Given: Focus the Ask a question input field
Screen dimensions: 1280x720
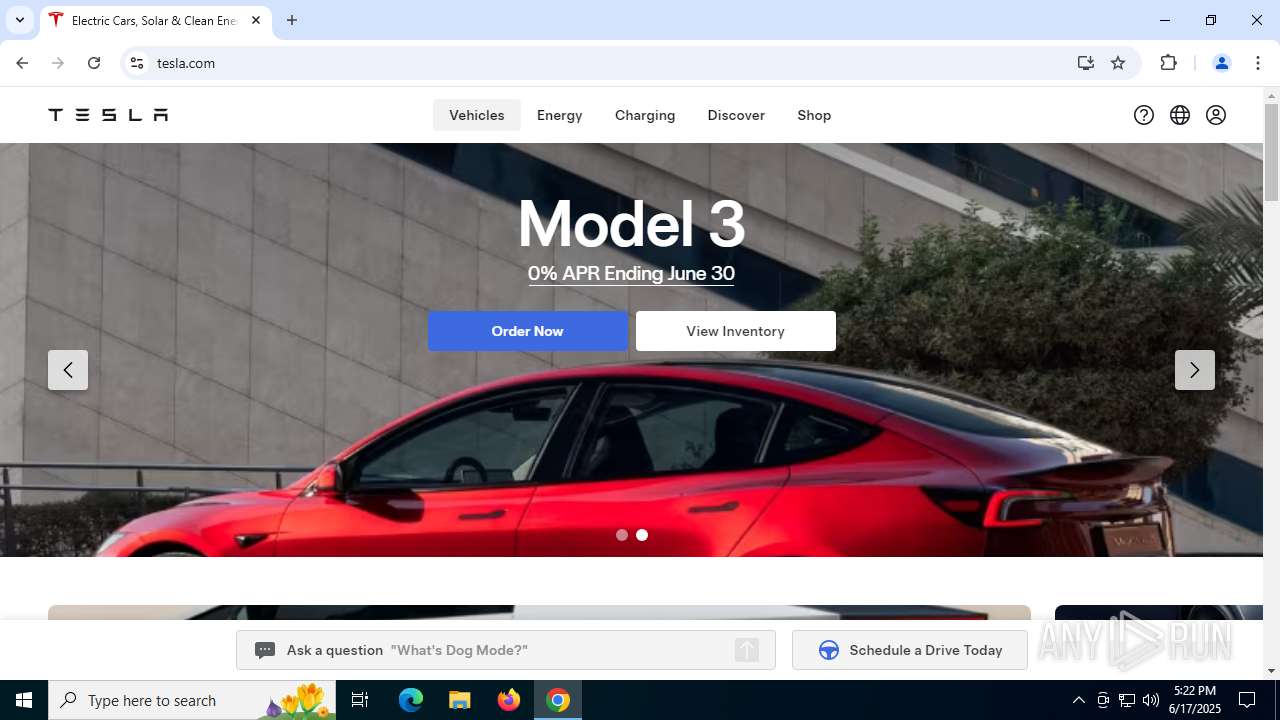Looking at the screenshot, I should [x=506, y=650].
